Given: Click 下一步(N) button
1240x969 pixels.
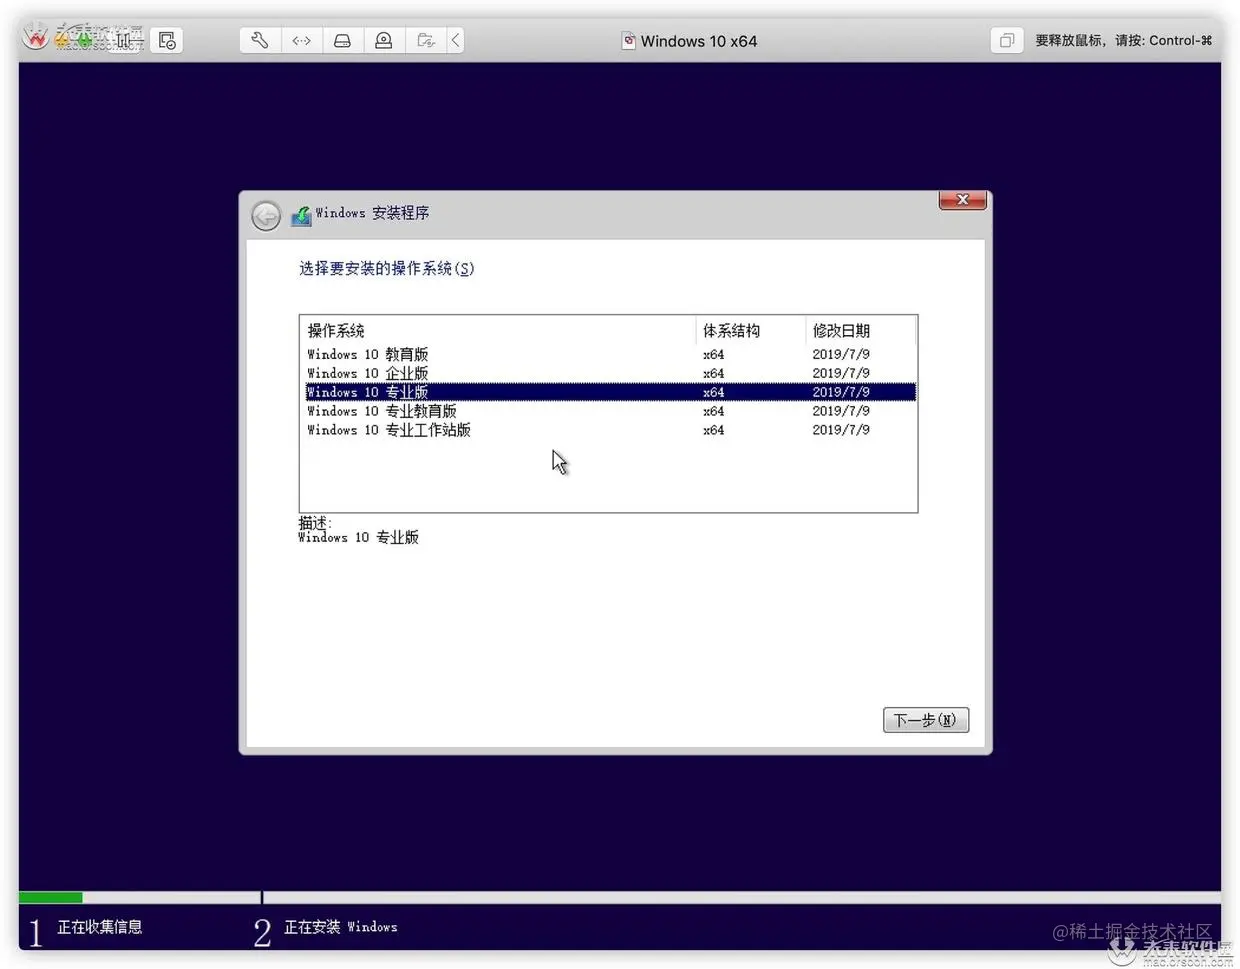Looking at the screenshot, I should [x=926, y=720].
